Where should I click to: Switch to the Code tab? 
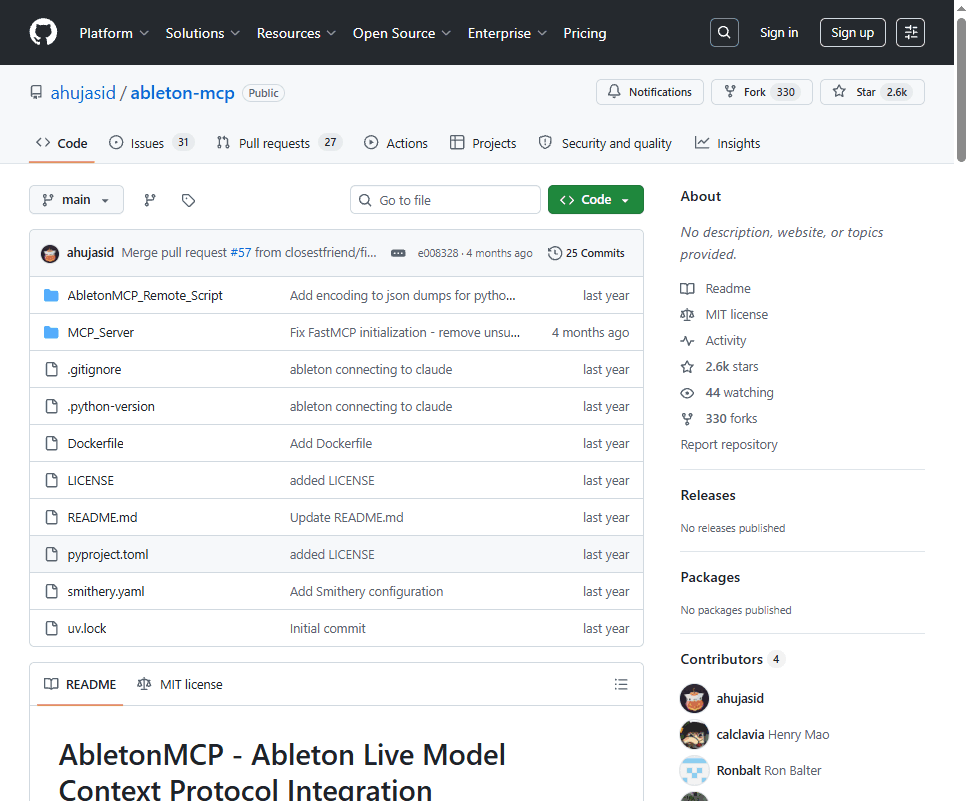[61, 143]
